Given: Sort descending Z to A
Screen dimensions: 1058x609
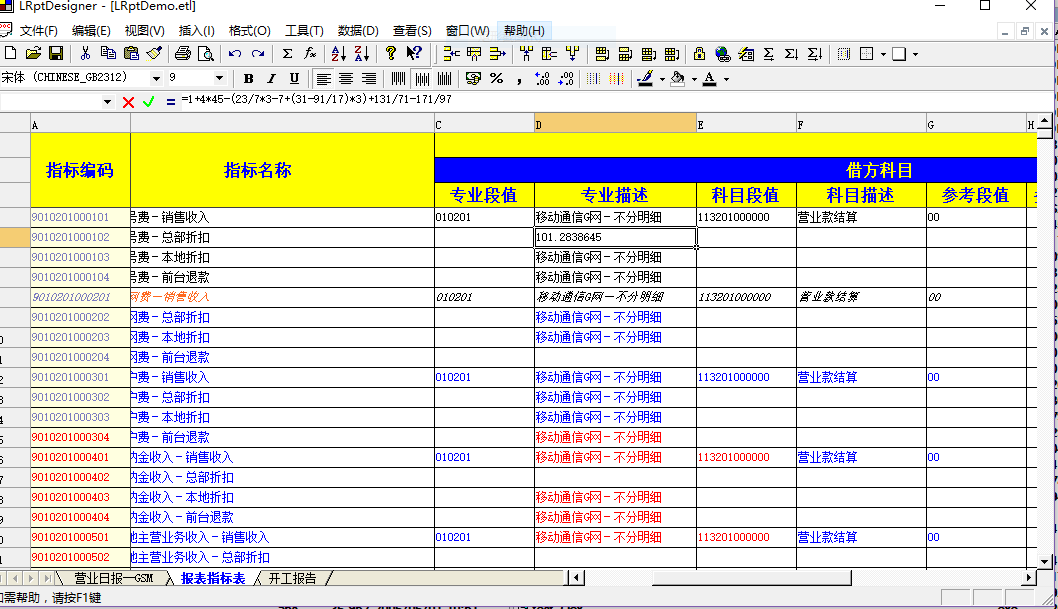Looking at the screenshot, I should pos(362,53).
